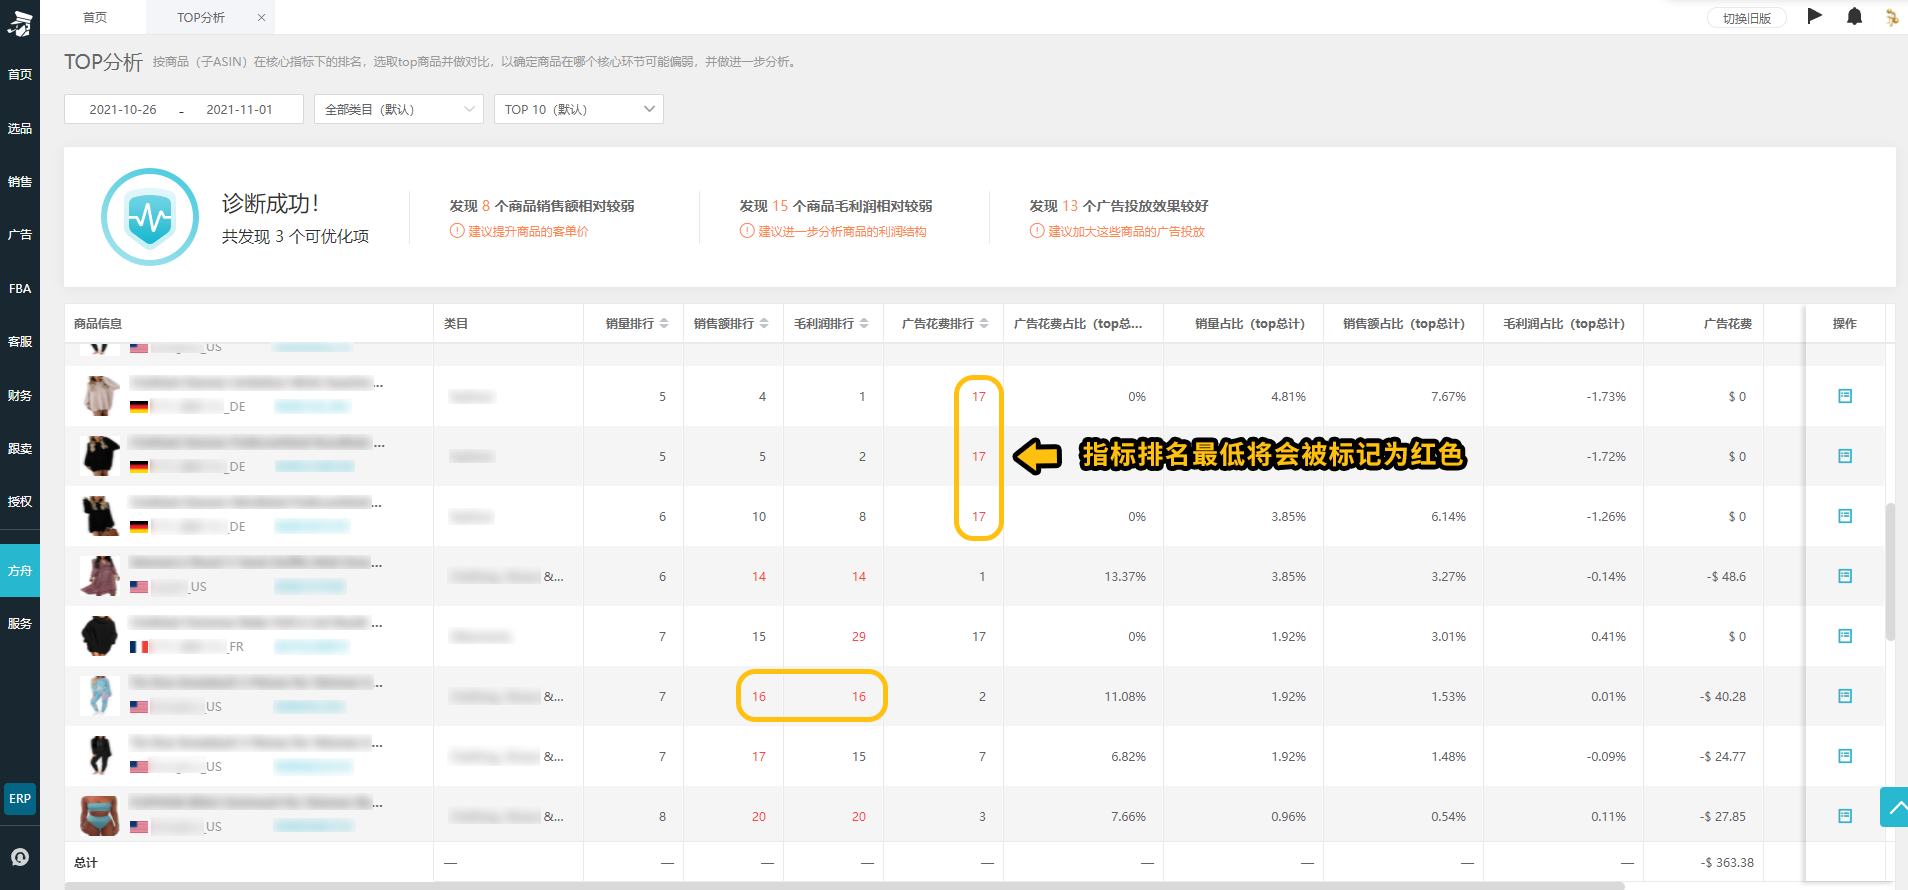Click the play video icon in the top bar

1815,16
